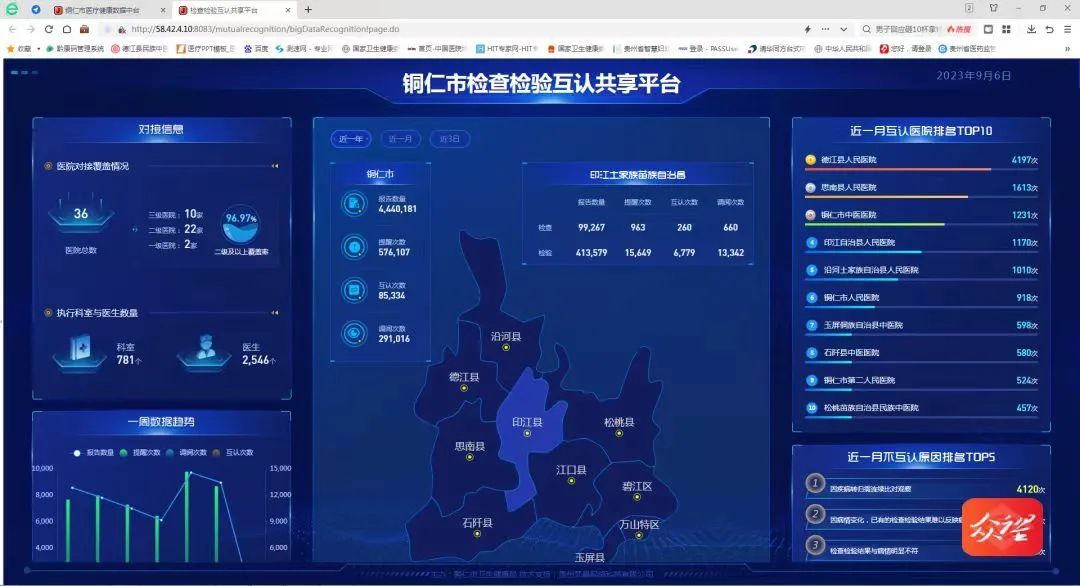Click the 科室 department icon
This screenshot has height=586, width=1080.
tap(80, 352)
